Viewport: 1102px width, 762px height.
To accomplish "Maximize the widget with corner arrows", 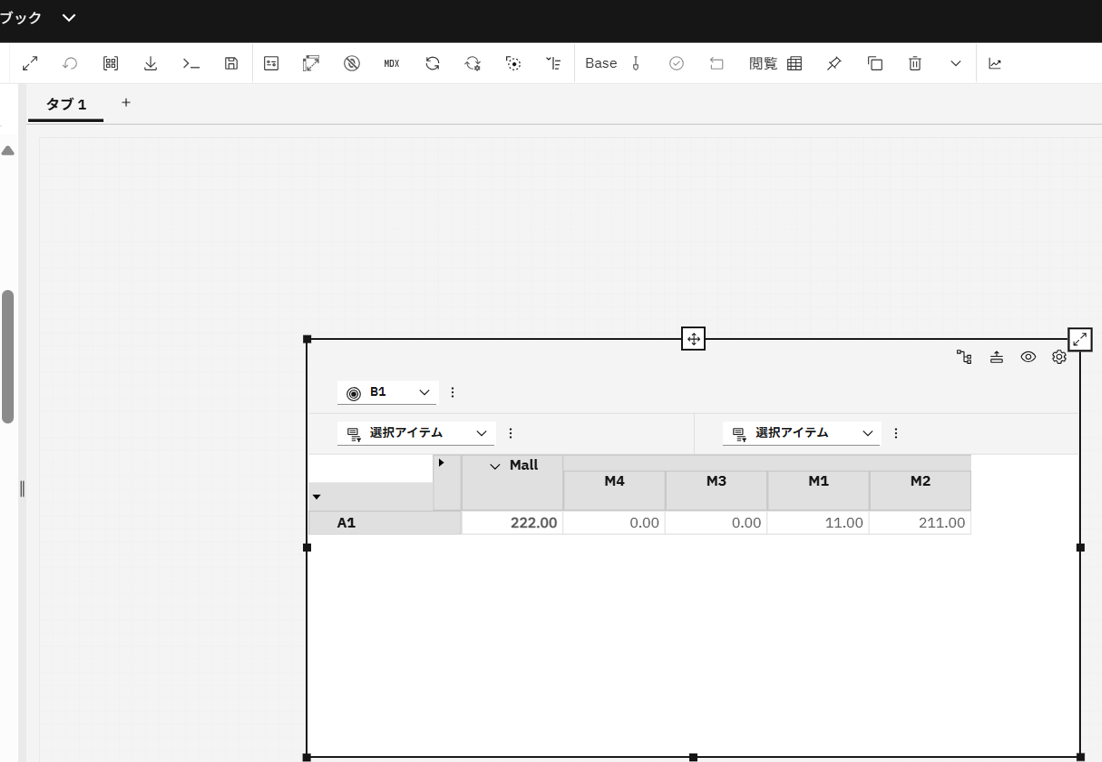I will tap(1080, 340).
